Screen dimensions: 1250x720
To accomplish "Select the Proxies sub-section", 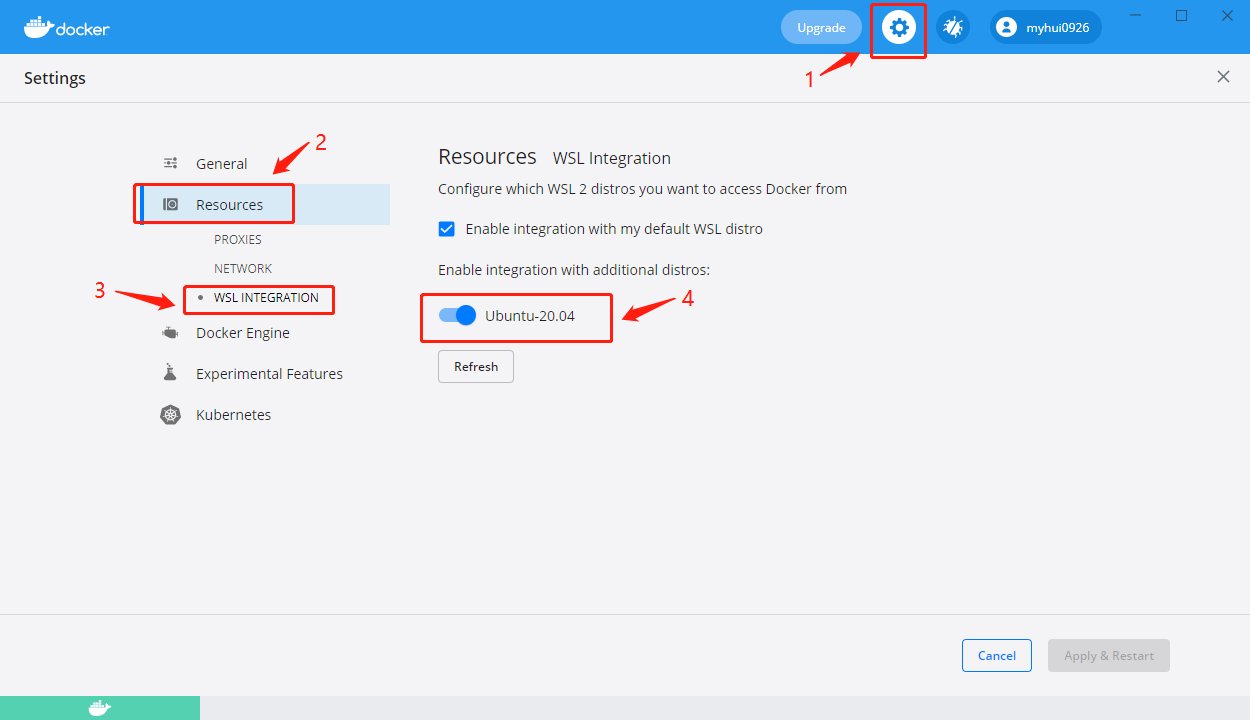I will click(238, 240).
